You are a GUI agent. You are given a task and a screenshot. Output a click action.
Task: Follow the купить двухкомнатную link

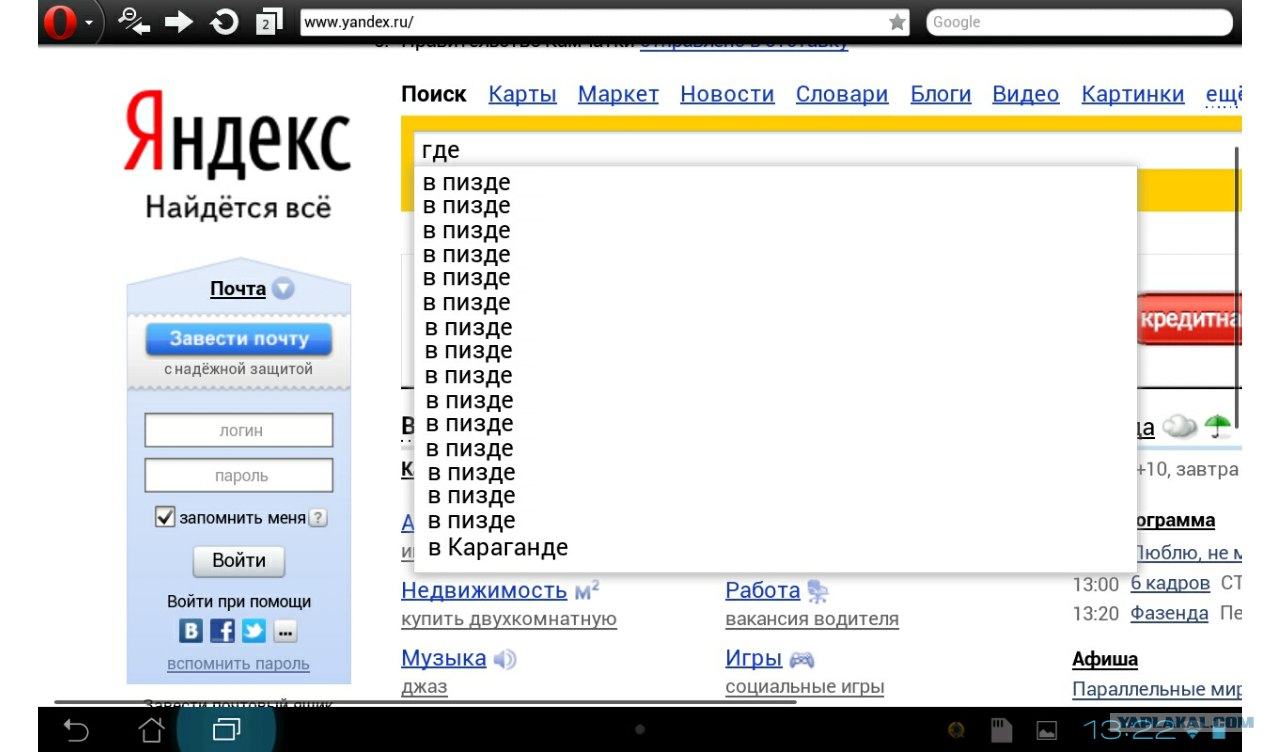coord(509,619)
